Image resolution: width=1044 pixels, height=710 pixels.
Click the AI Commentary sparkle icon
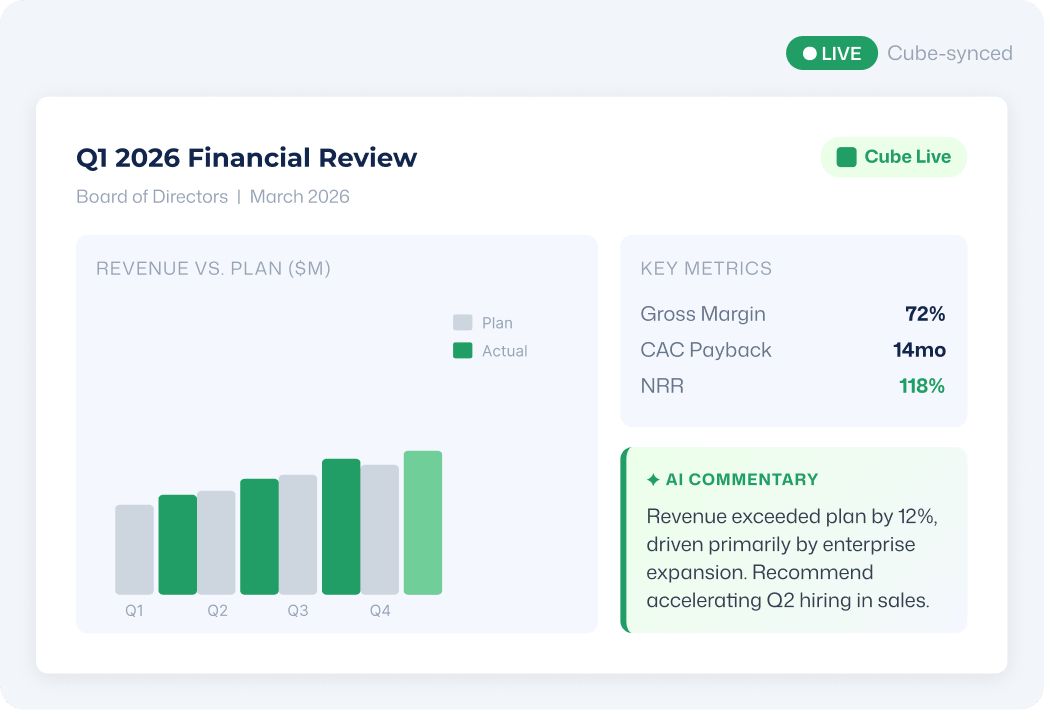pos(653,480)
